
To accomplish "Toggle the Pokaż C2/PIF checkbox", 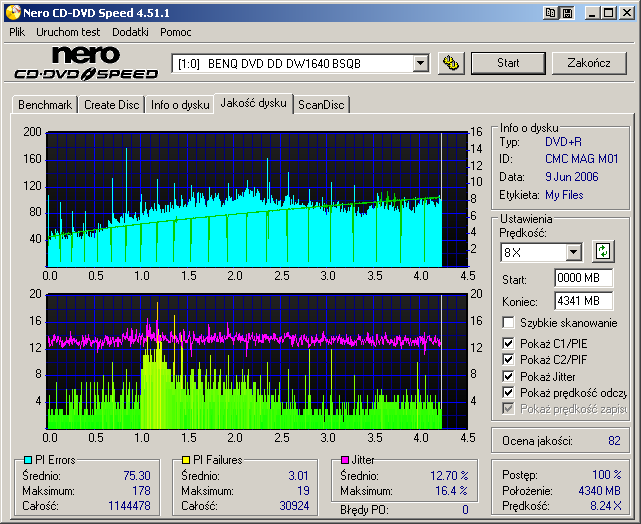I will coord(508,359).
